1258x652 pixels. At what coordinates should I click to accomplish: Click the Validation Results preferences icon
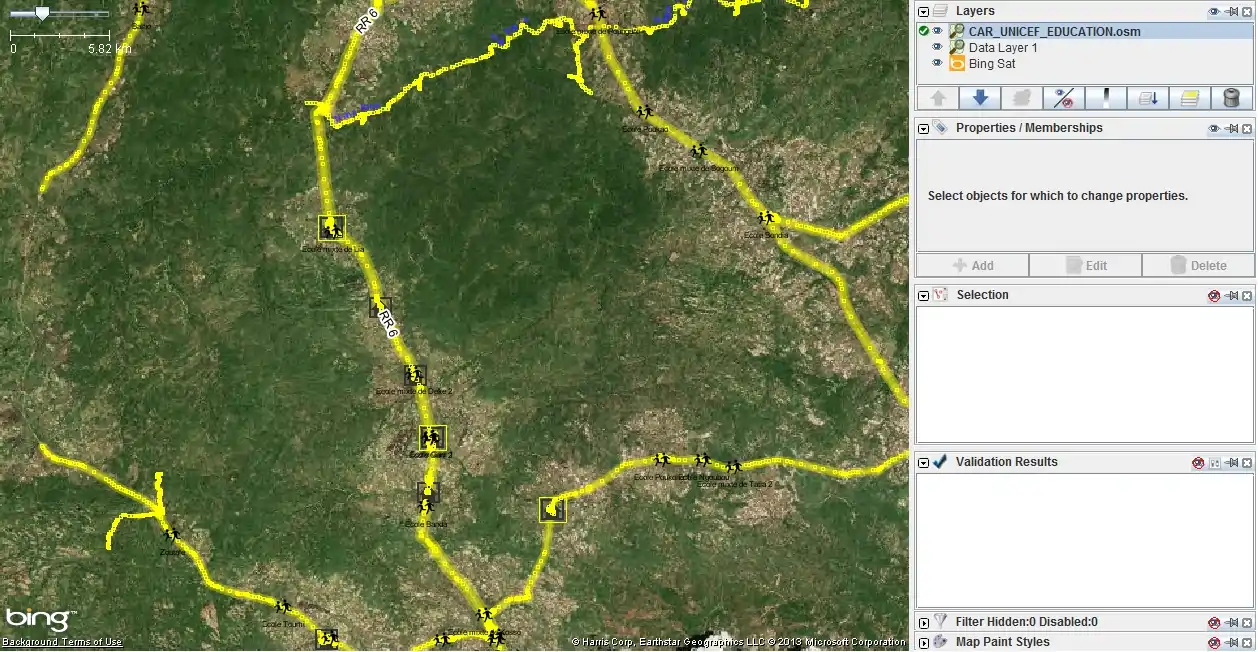point(1215,463)
